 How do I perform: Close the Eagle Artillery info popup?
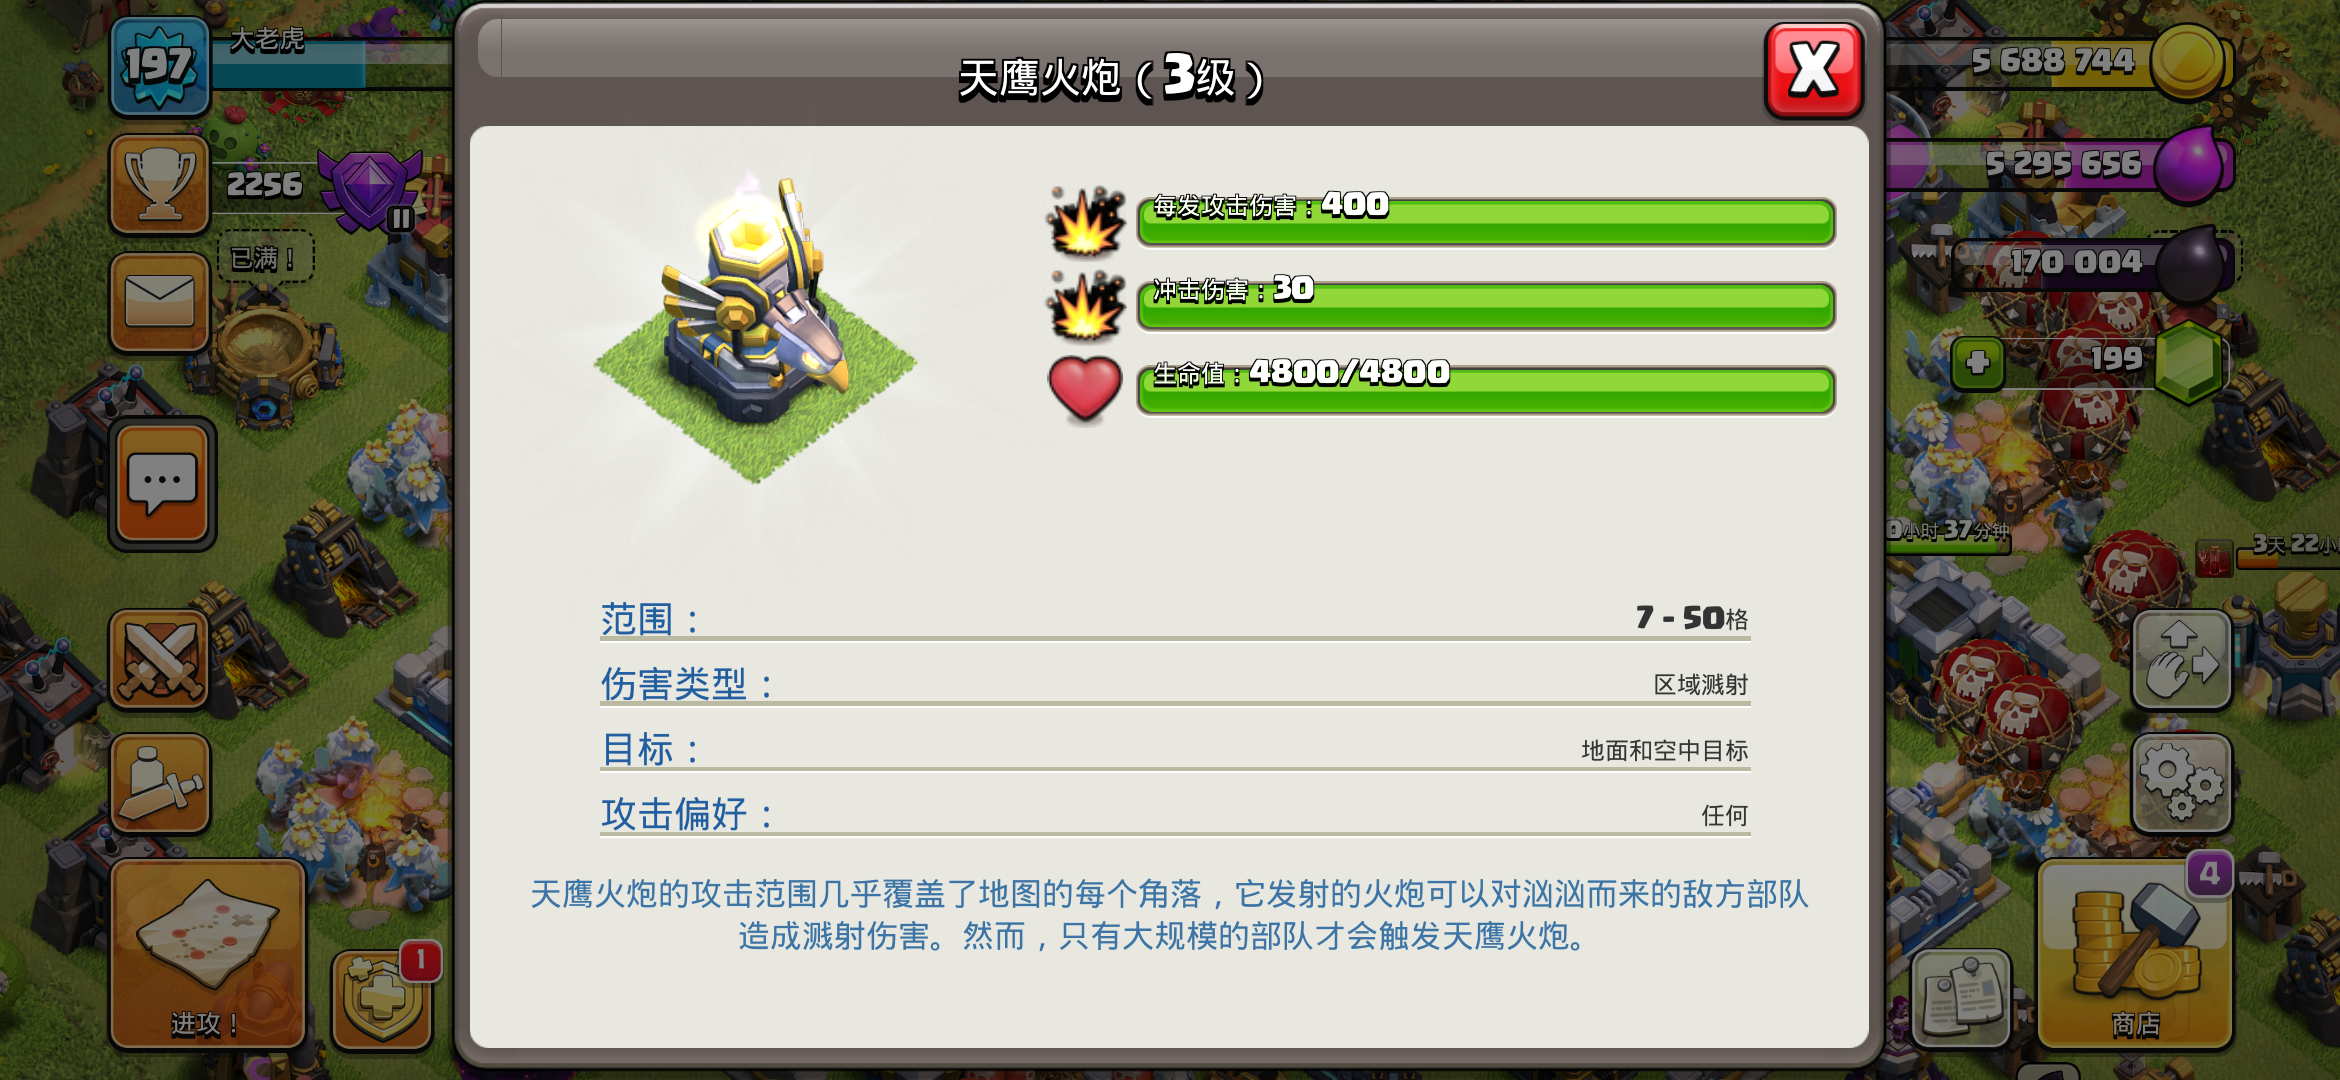1813,70
